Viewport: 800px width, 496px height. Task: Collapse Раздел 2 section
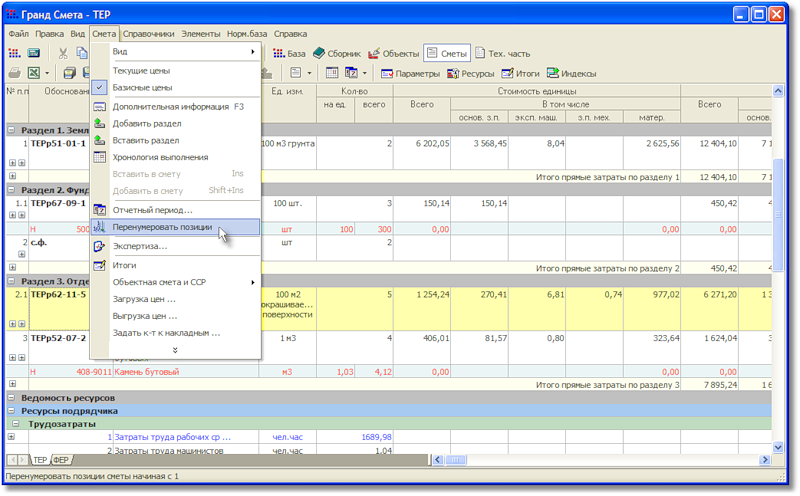click(x=11, y=190)
